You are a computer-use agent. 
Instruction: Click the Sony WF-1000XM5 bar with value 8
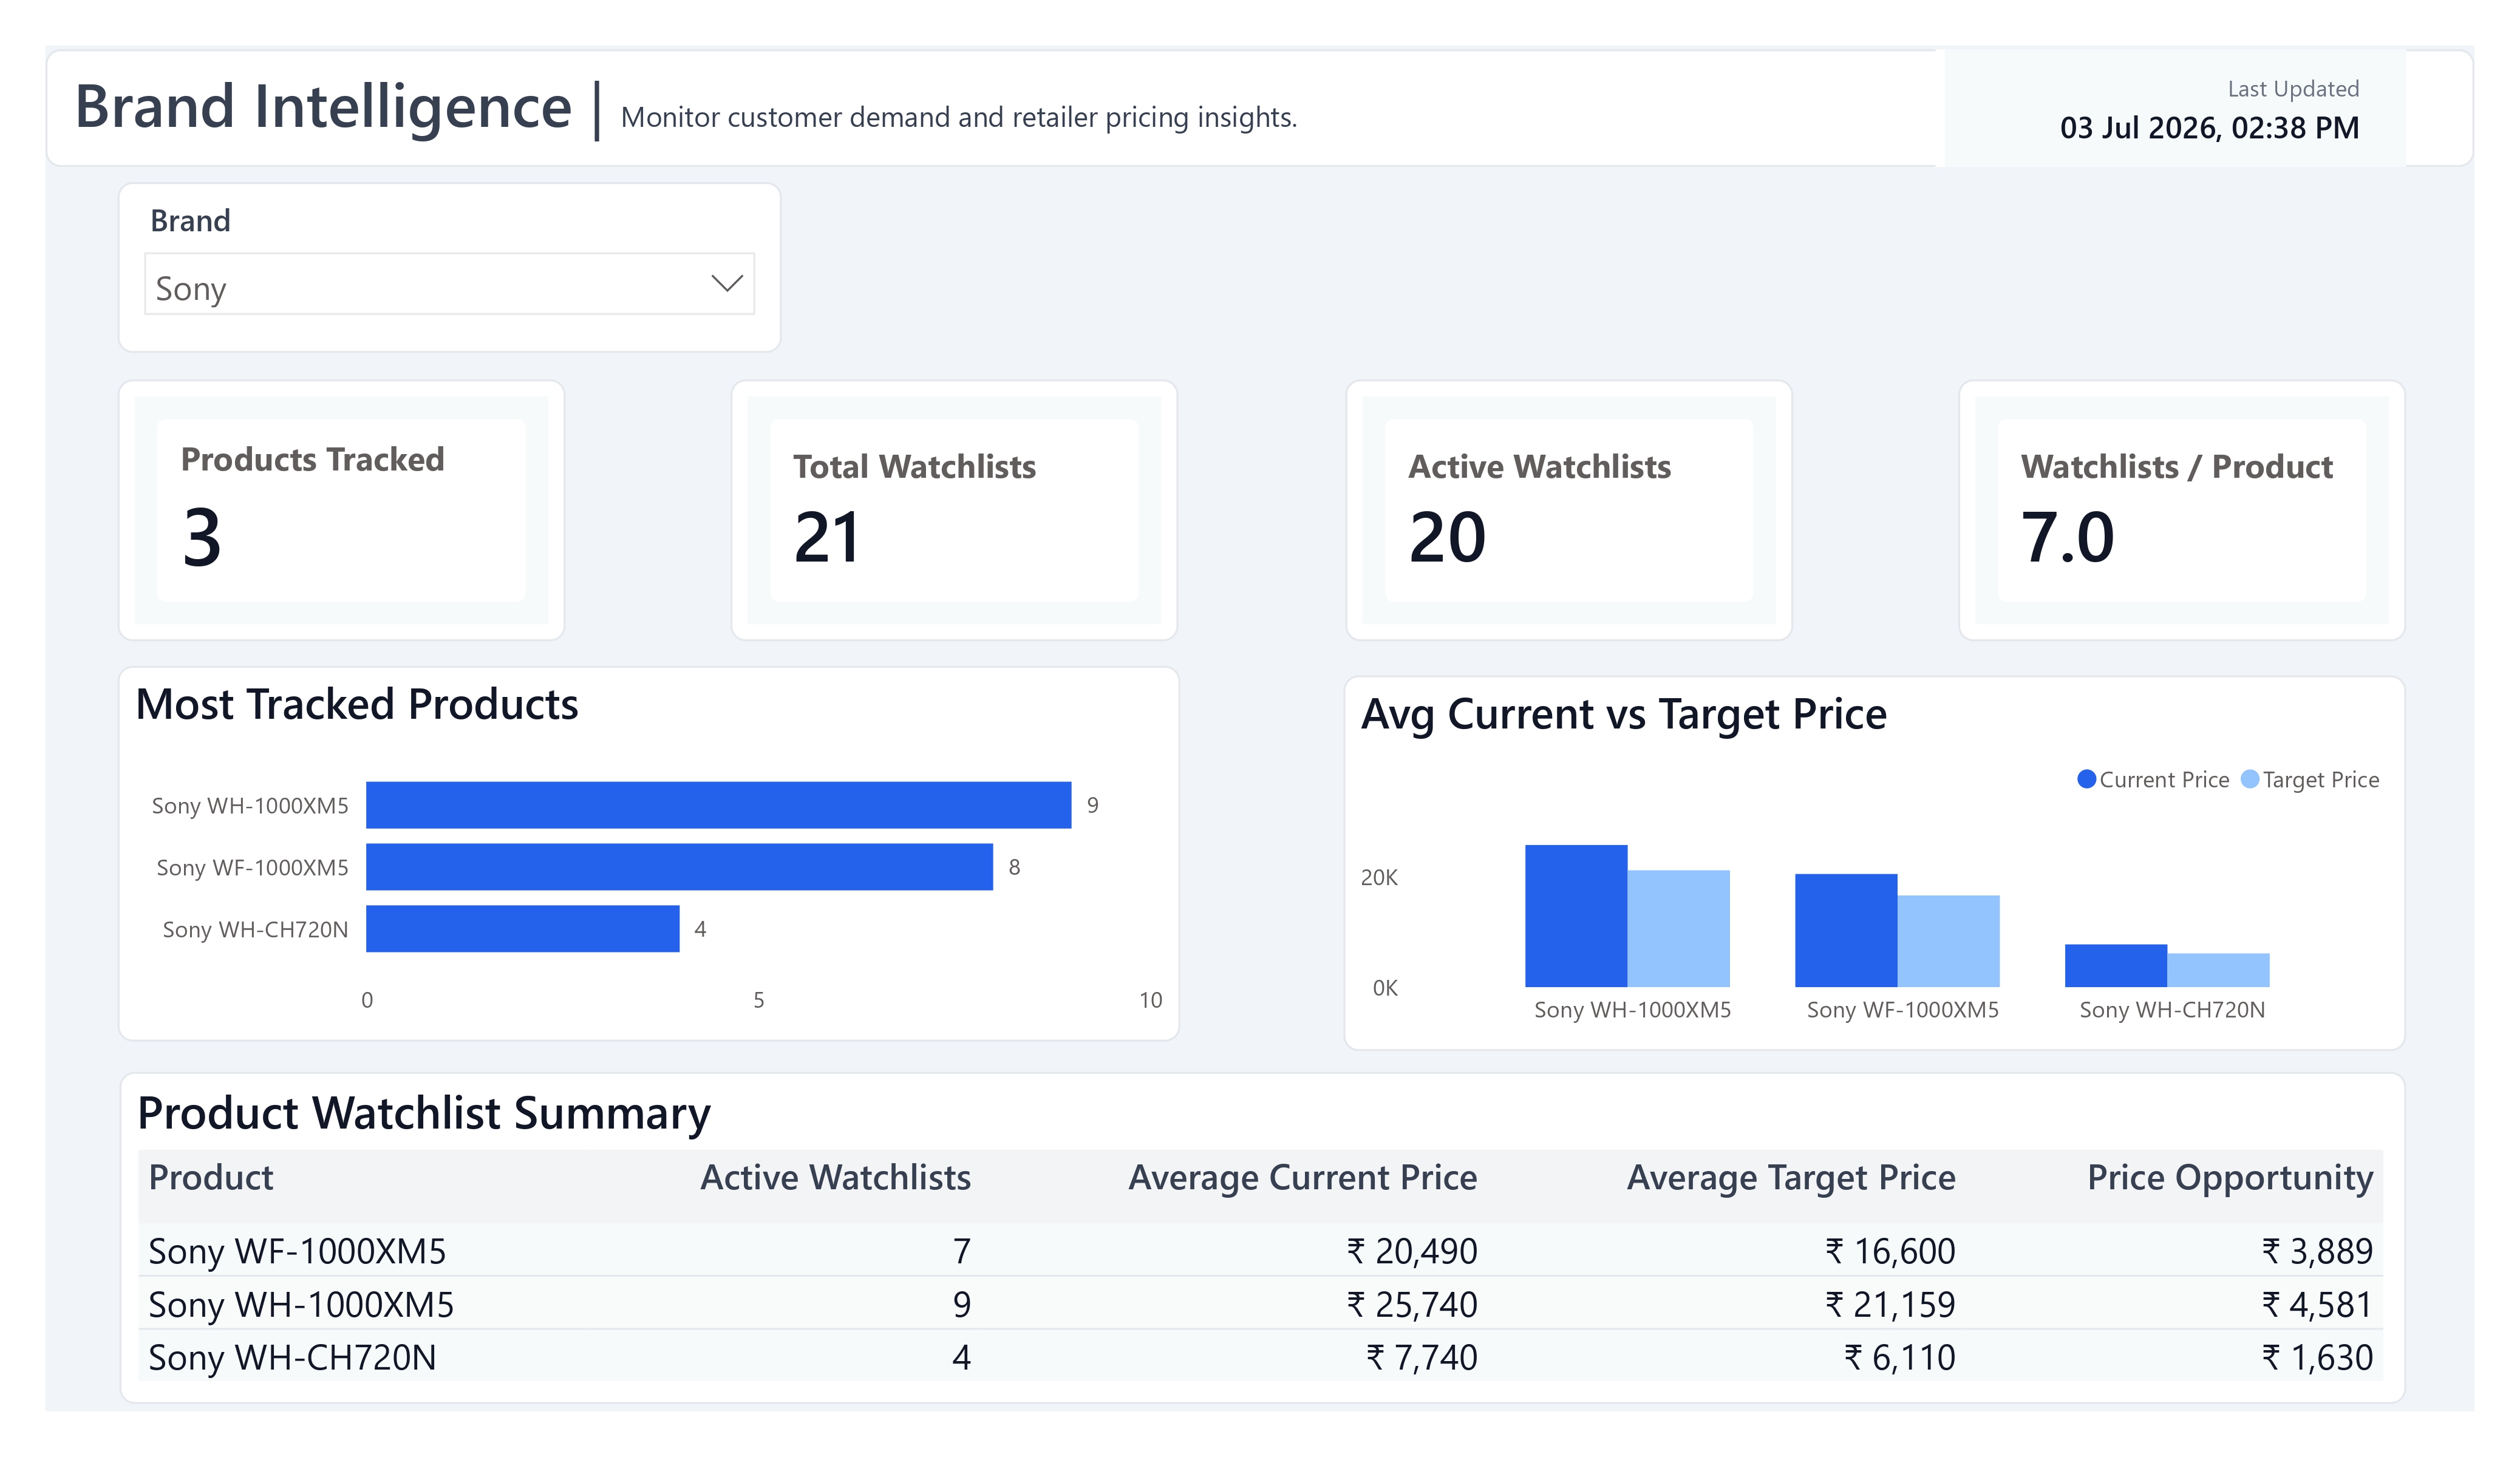pos(679,867)
